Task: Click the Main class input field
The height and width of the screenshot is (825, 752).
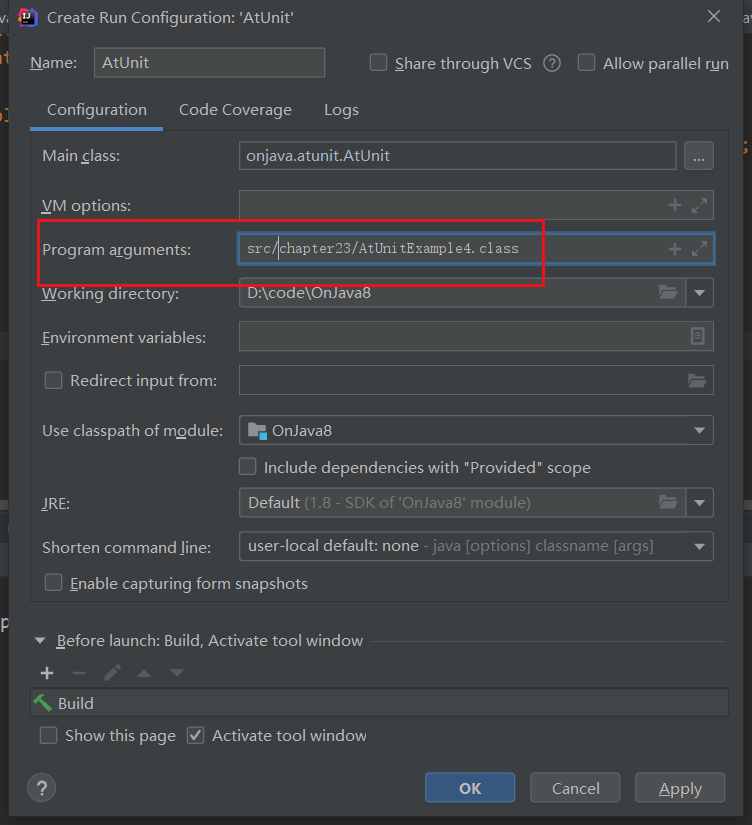Action: tap(457, 156)
